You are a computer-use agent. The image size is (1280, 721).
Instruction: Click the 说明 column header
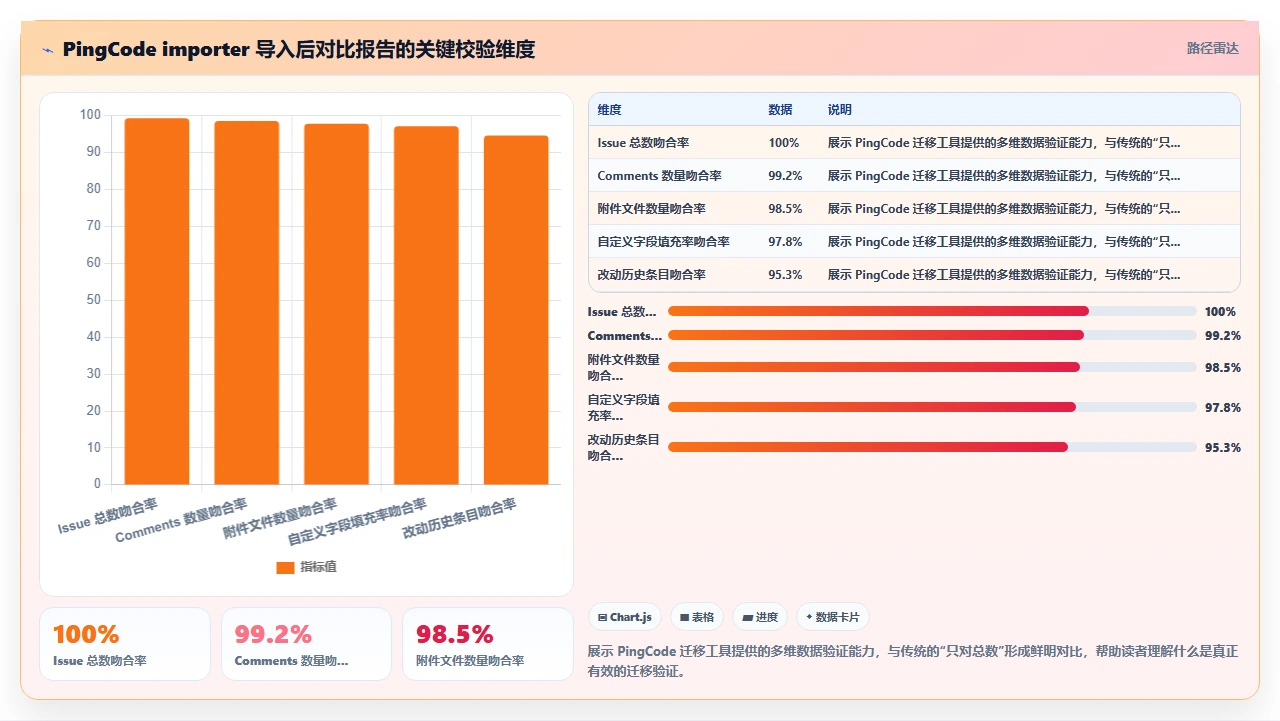point(840,110)
